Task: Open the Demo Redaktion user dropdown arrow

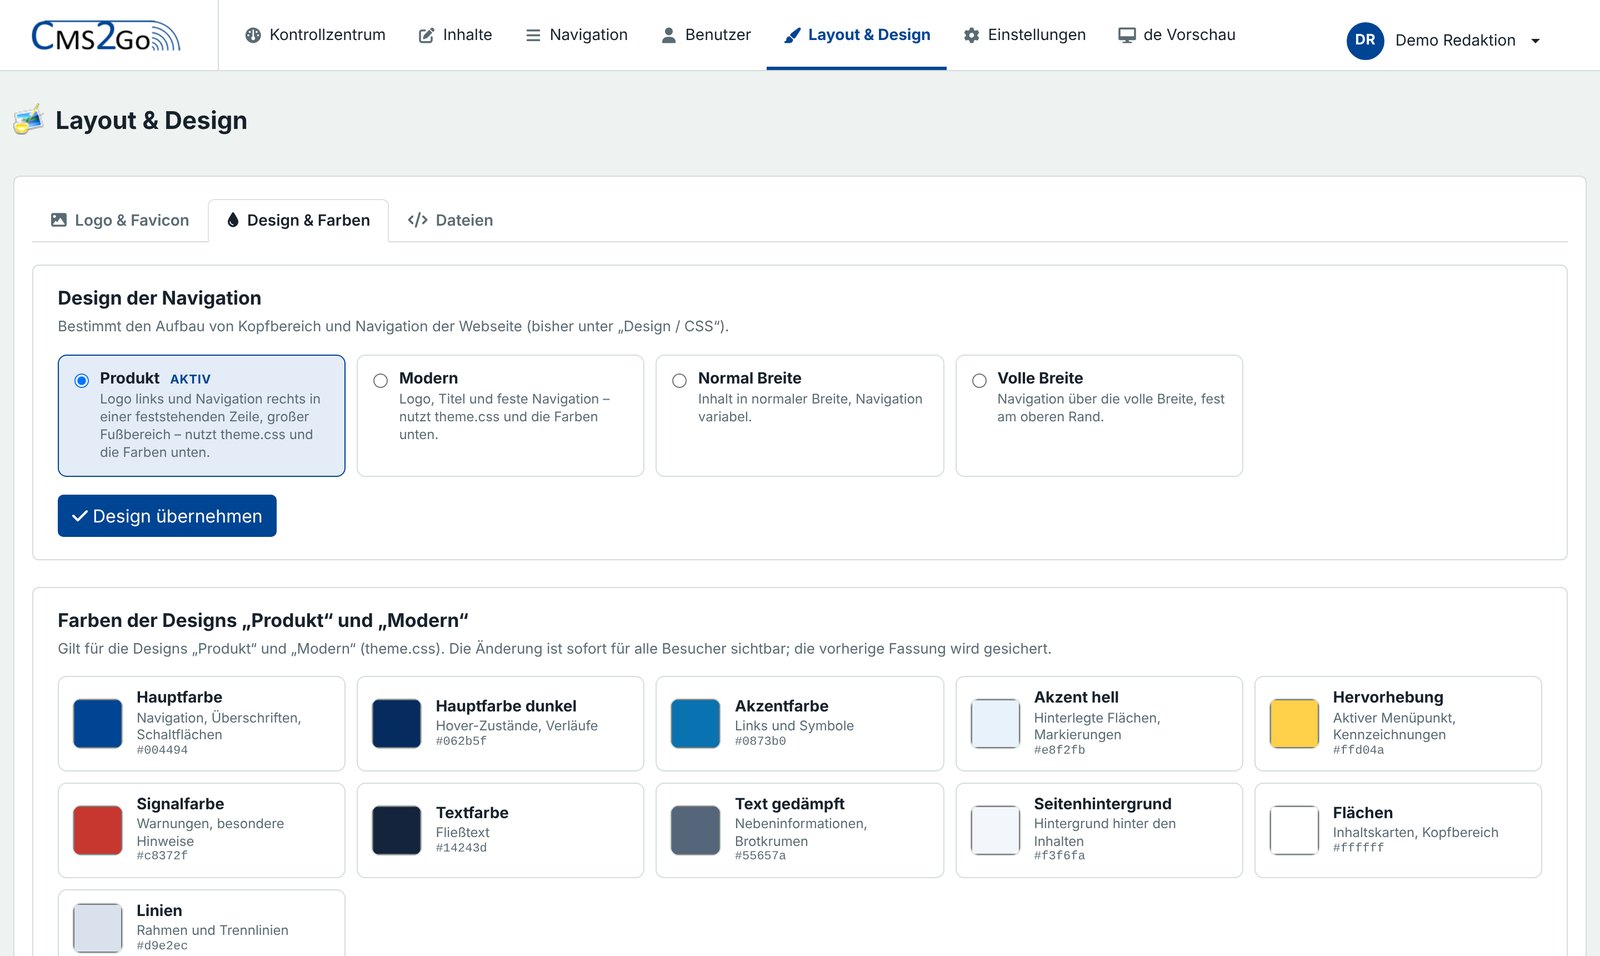Action: point(1535,41)
